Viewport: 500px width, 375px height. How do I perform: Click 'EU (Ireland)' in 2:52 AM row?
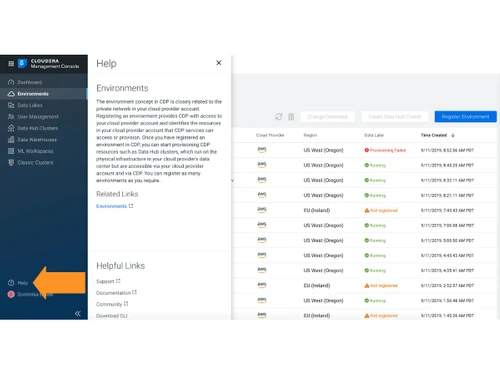[317, 286]
